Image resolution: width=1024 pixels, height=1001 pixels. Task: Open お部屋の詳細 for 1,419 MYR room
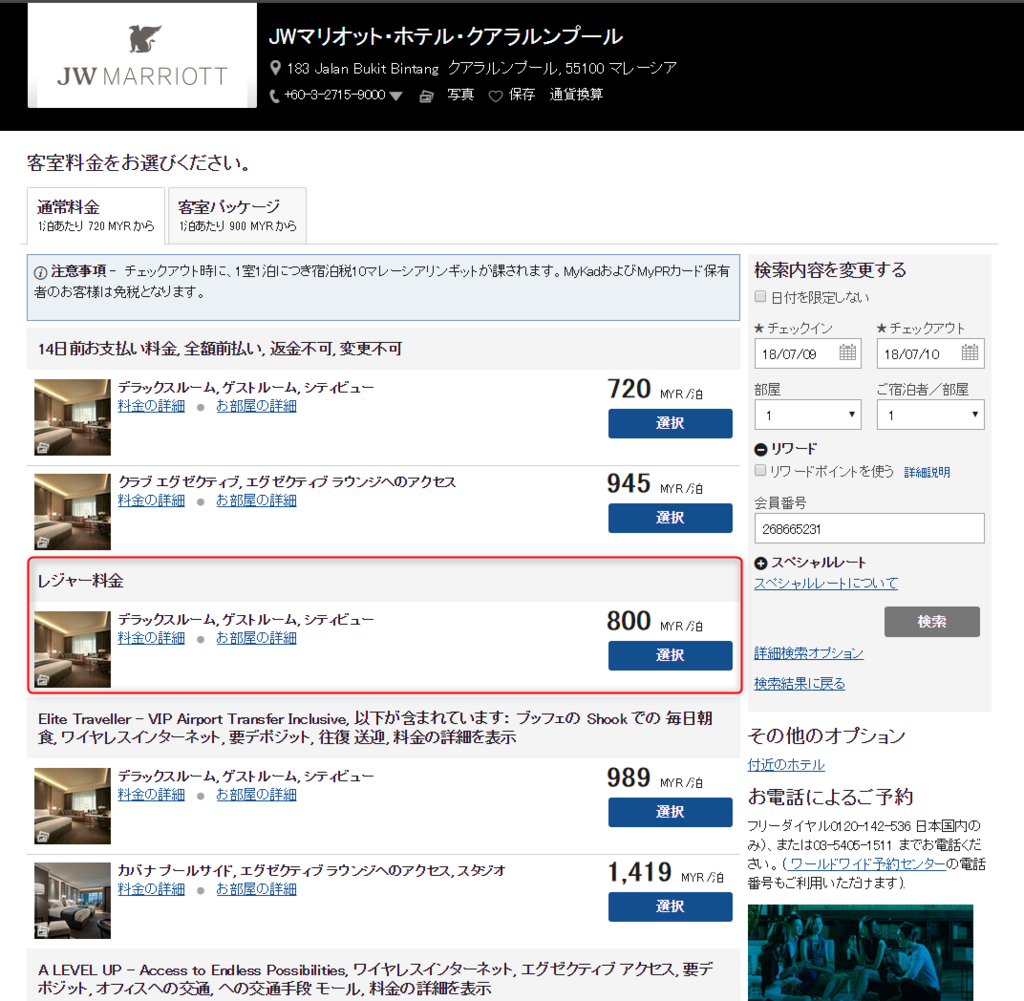(x=256, y=889)
